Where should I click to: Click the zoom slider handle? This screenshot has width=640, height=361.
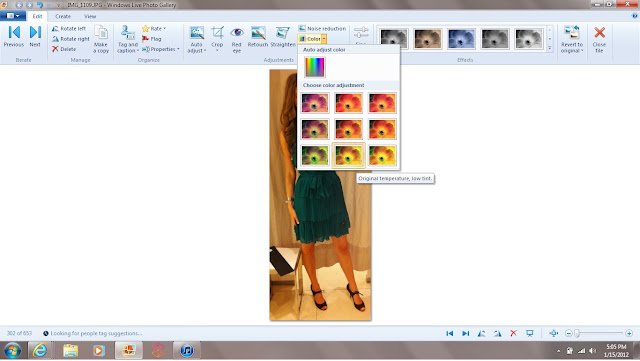point(577,334)
